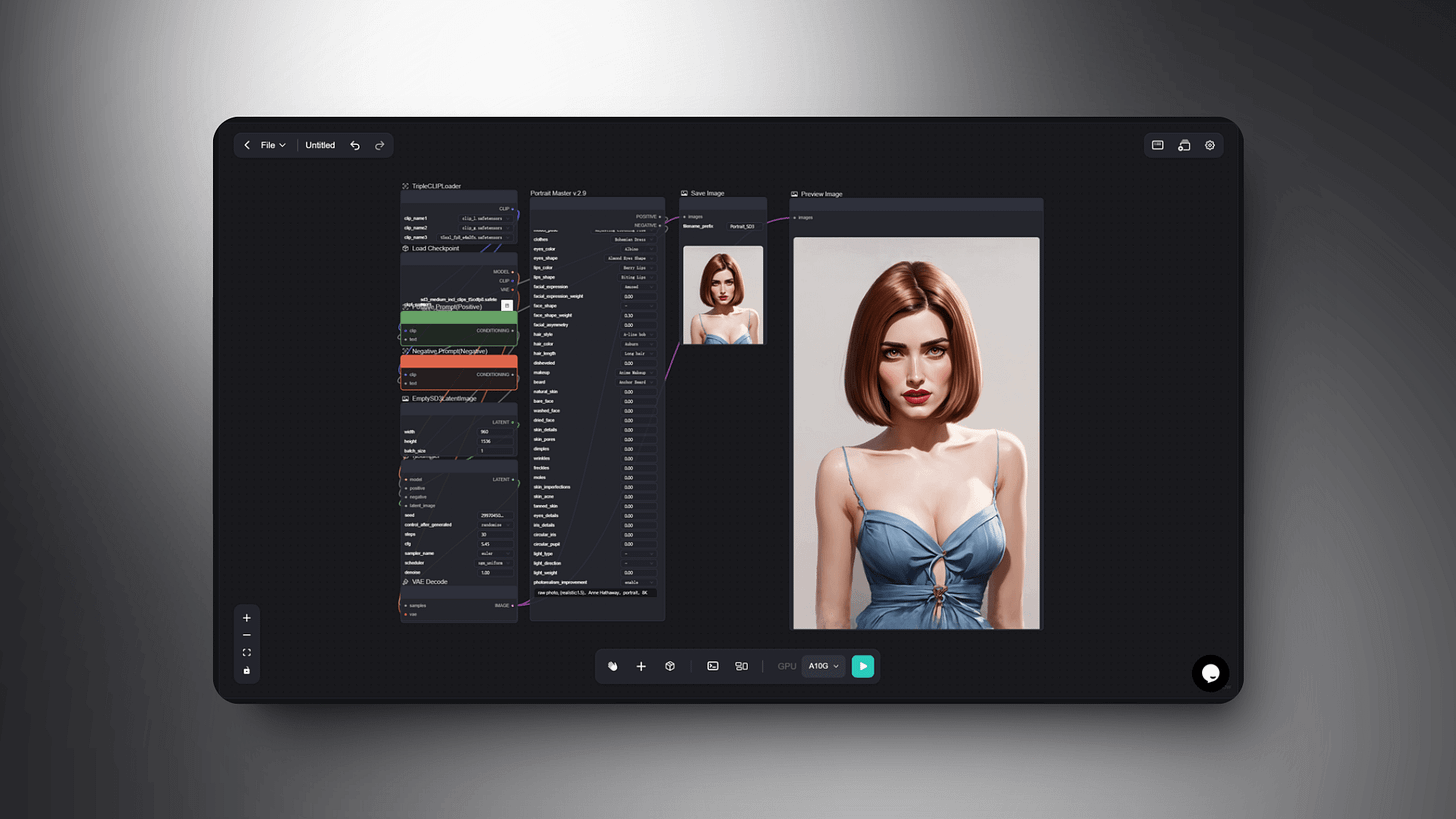The width and height of the screenshot is (1456, 819).
Task: Open eyes_color Albino dropdown
Action: [637, 249]
